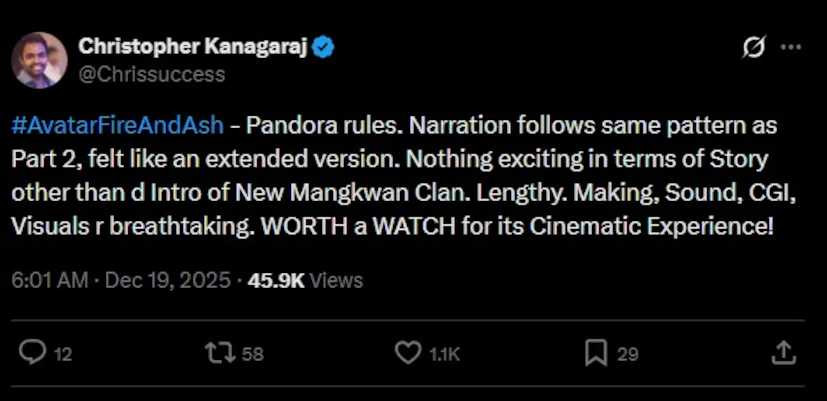The image size is (827, 401).
Task: Click the reply speech bubble icon
Action: coord(34,352)
